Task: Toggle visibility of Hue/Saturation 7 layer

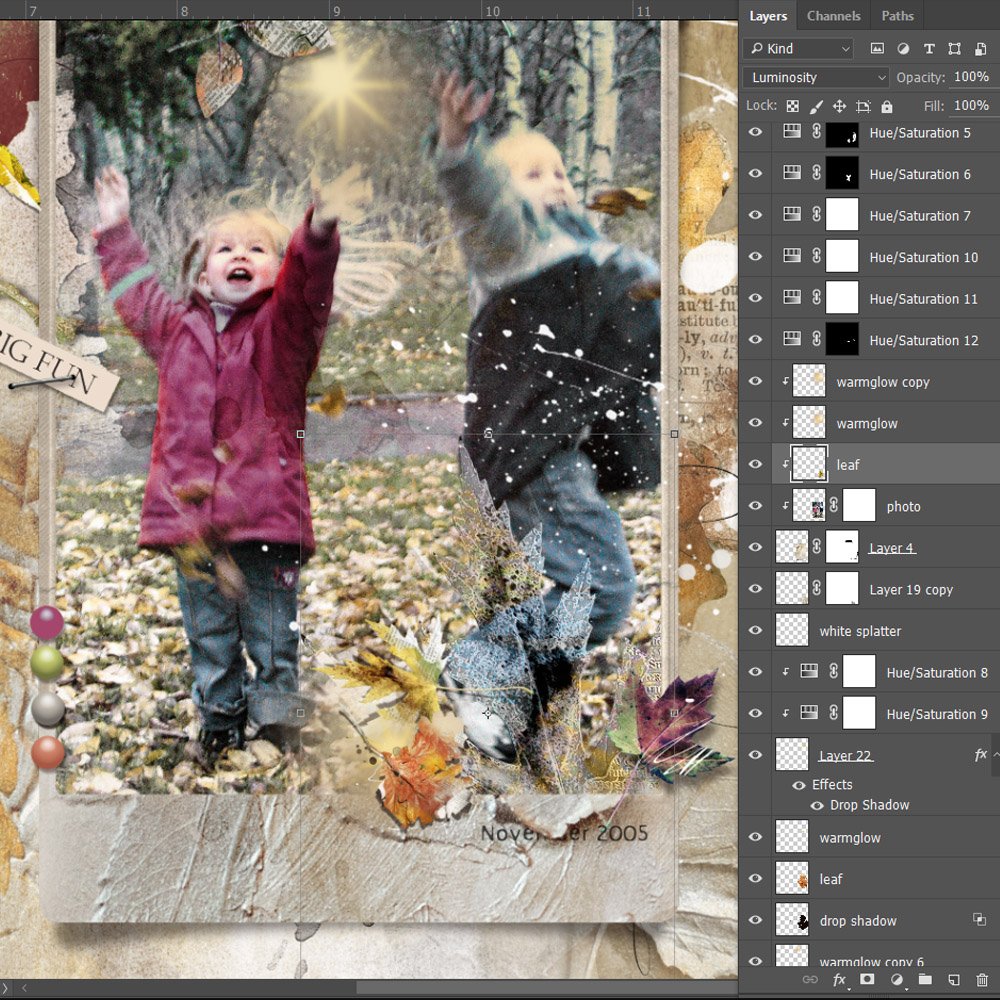Action: (755, 215)
